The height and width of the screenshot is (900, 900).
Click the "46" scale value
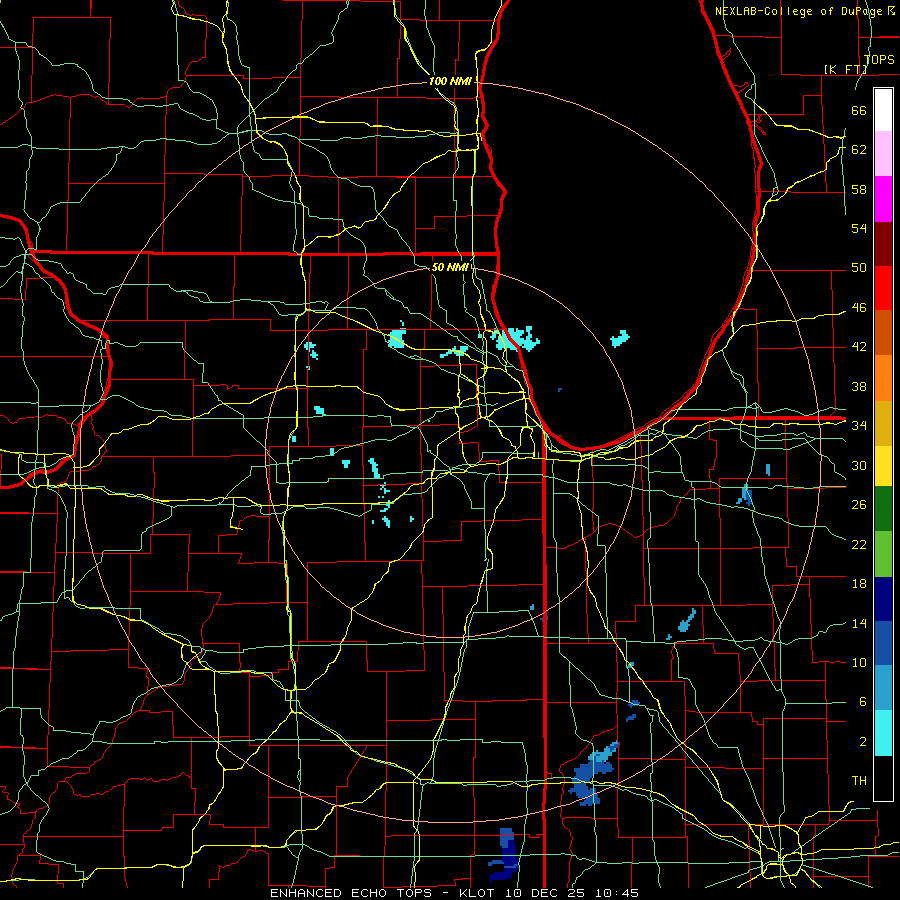[859, 308]
